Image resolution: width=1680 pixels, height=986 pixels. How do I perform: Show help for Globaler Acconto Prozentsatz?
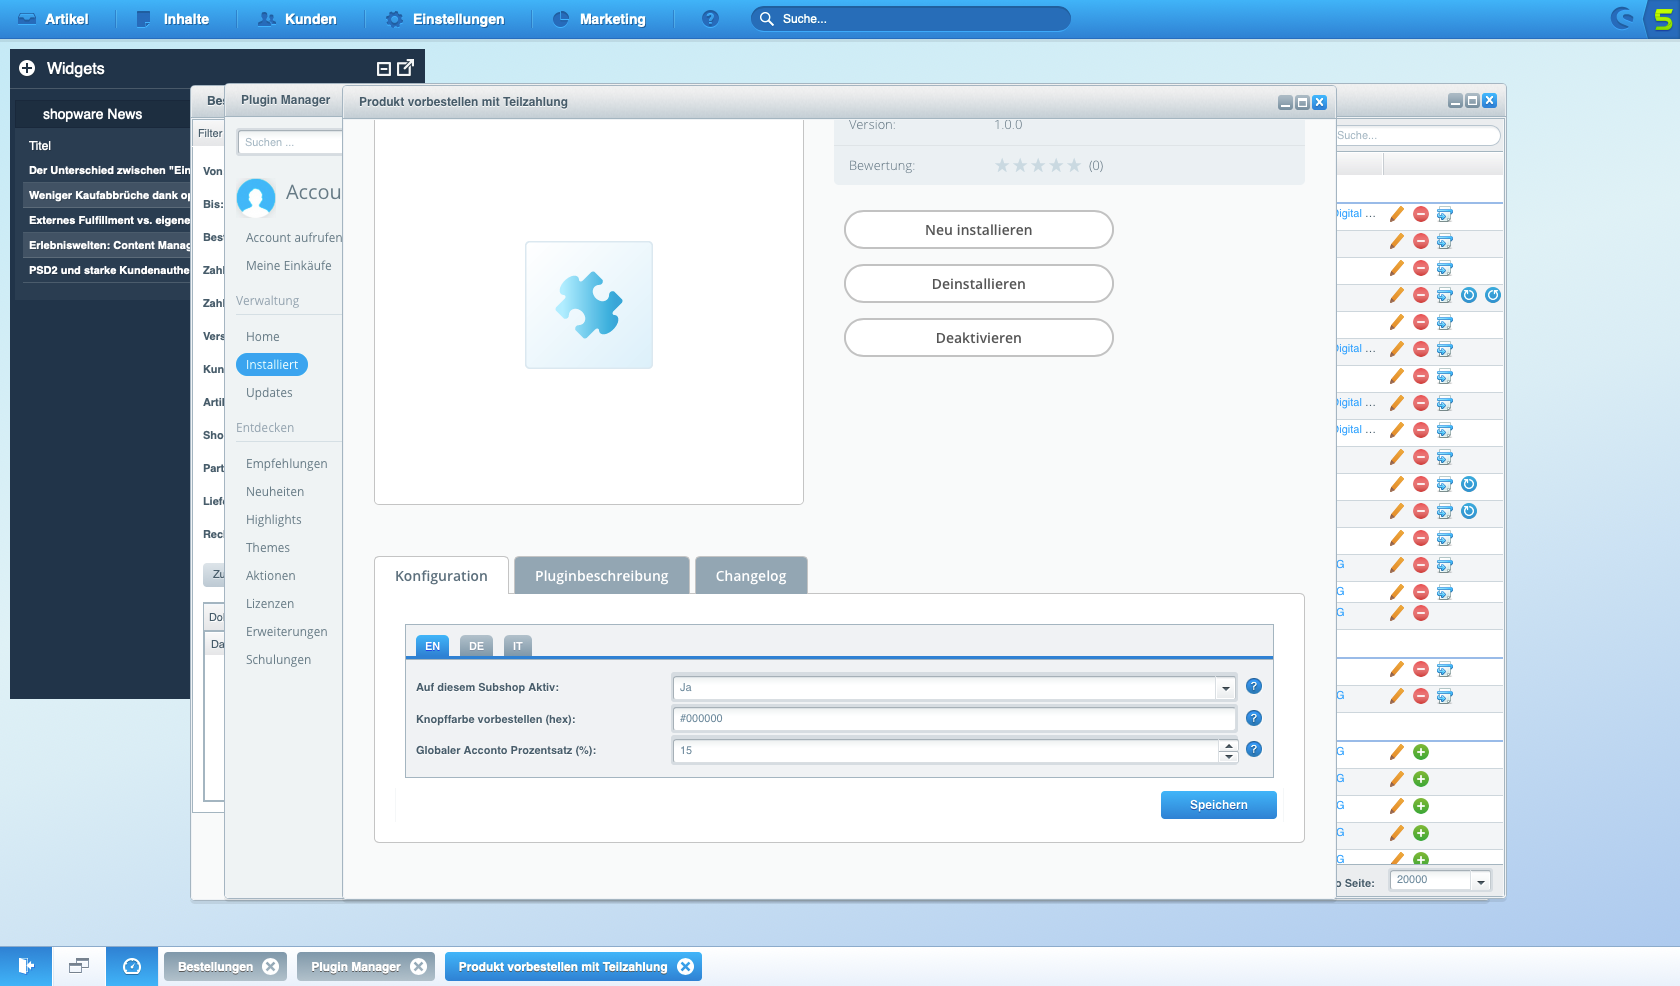tap(1254, 749)
